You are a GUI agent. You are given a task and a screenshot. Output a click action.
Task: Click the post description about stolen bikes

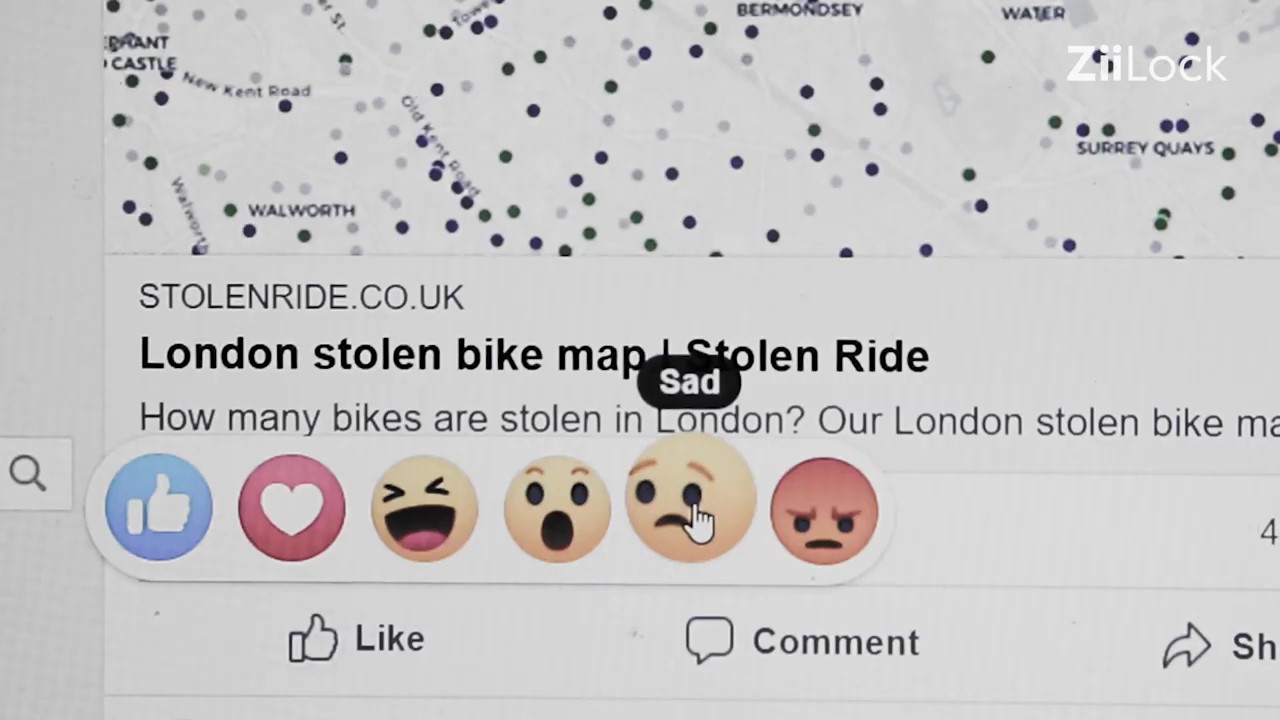click(x=709, y=420)
